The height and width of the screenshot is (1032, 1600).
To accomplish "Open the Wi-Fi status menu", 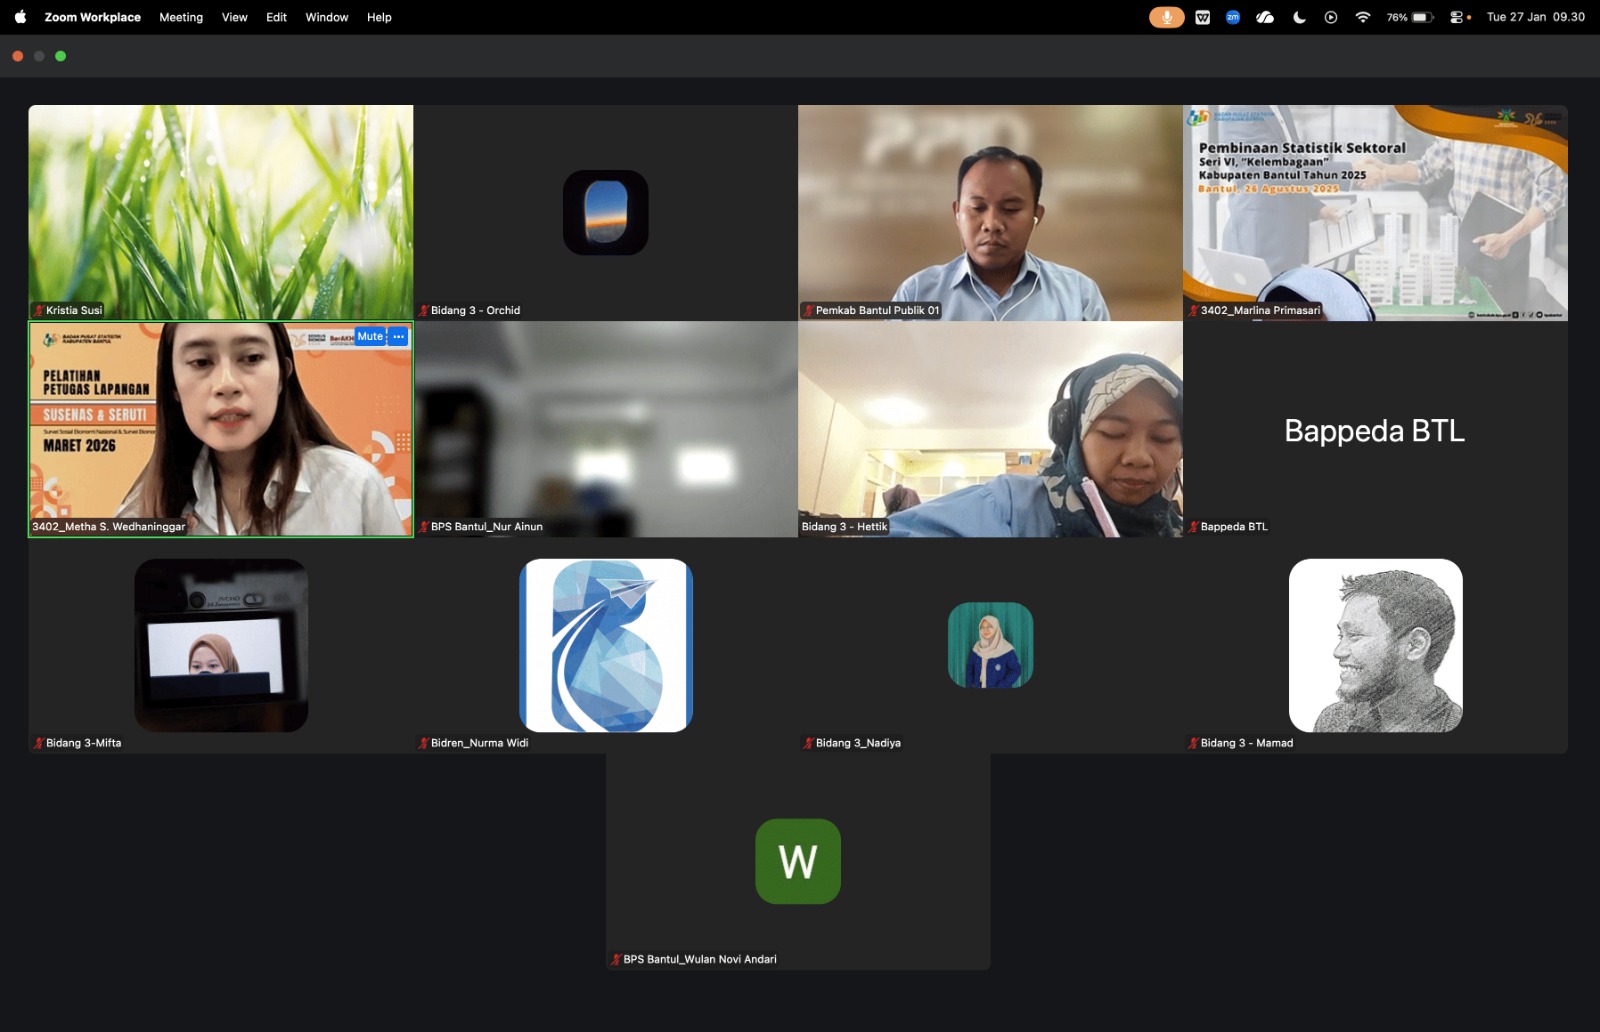I will [x=1362, y=17].
